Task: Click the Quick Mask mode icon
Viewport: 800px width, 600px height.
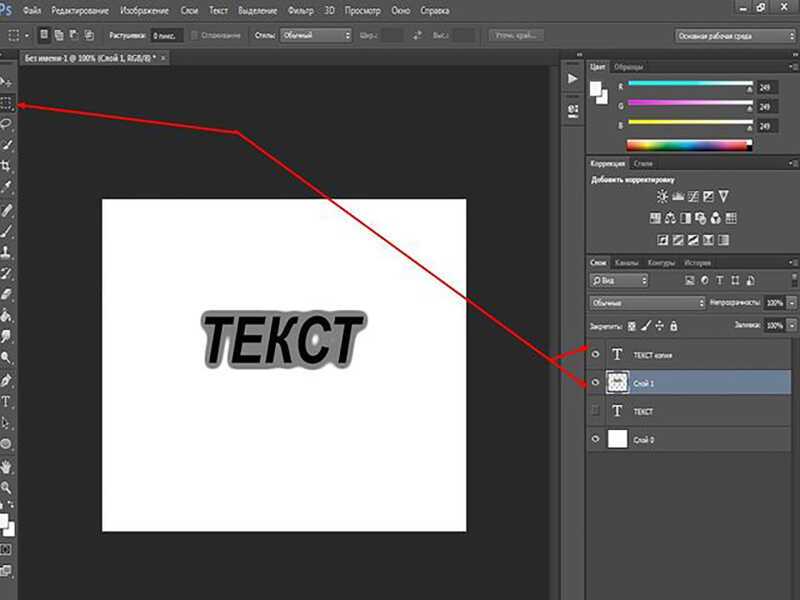Action: click(x=6, y=549)
